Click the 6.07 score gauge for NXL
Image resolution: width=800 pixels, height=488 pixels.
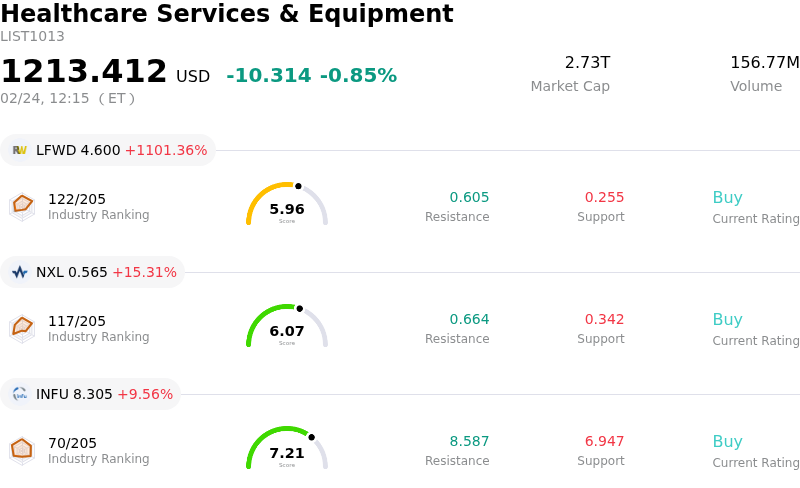click(287, 327)
